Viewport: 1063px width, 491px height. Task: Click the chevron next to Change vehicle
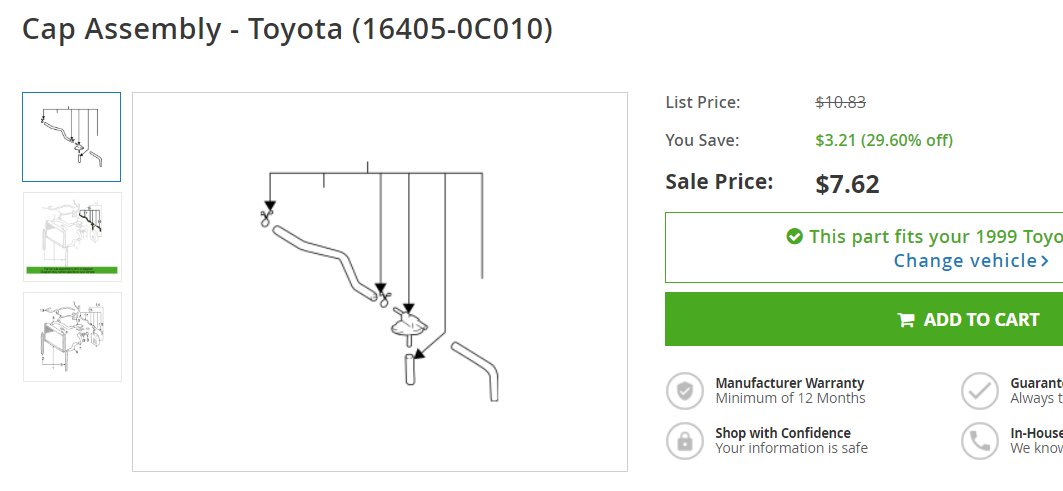click(1045, 260)
